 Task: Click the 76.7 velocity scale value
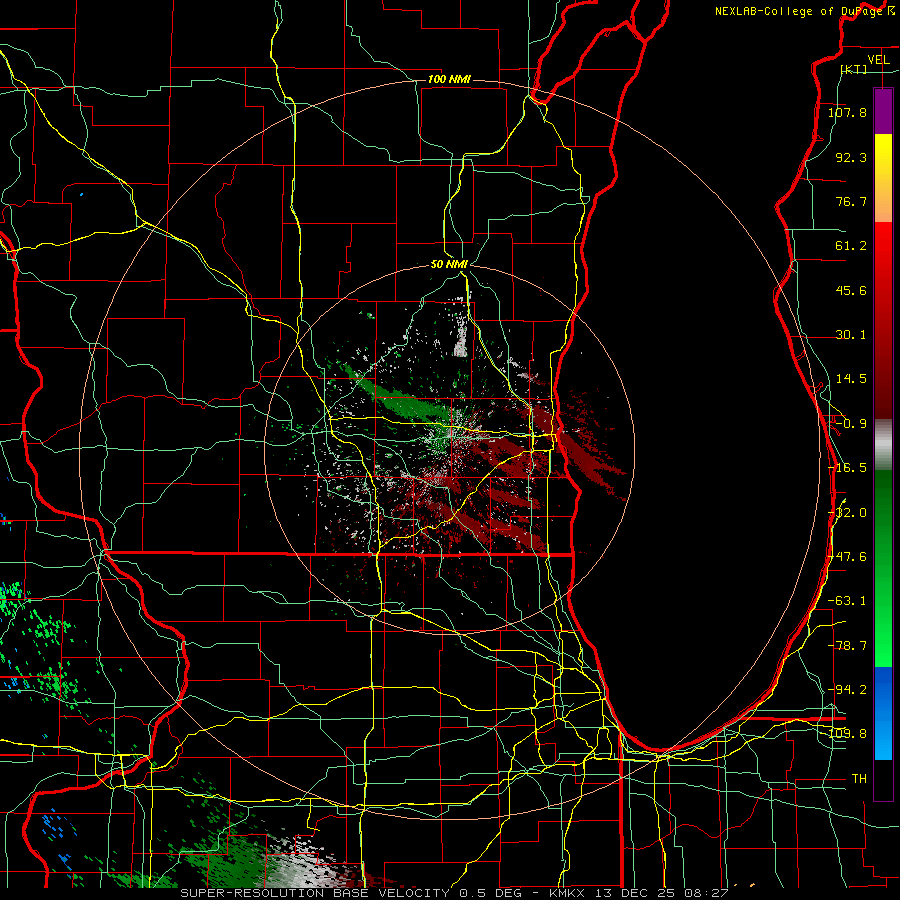pyautogui.click(x=851, y=201)
